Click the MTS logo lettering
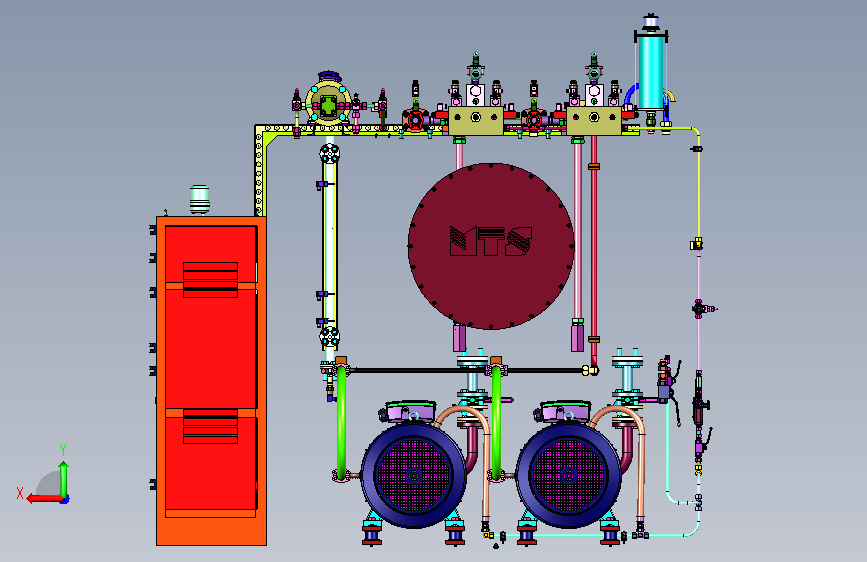Viewport: 867px width, 562px height. pos(491,241)
